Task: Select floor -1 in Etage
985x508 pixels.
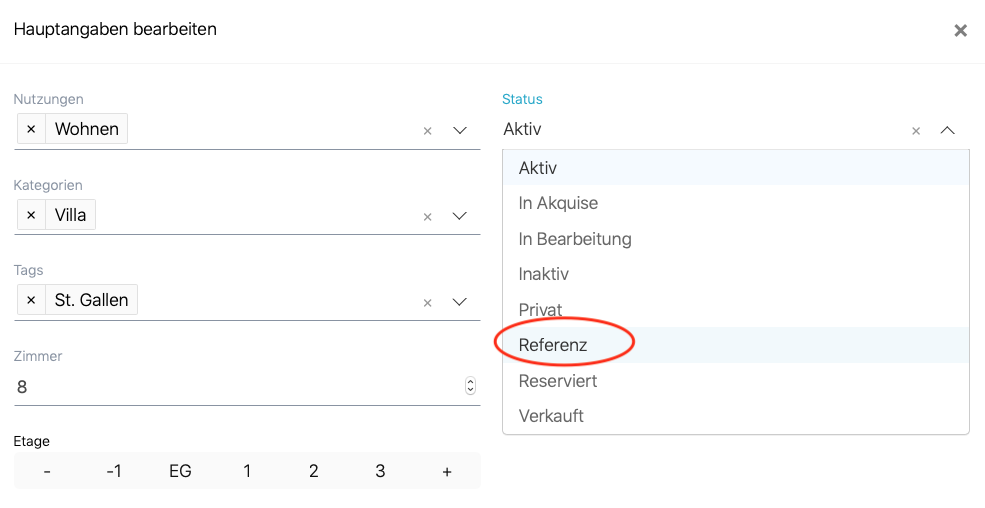Action: pos(114,471)
